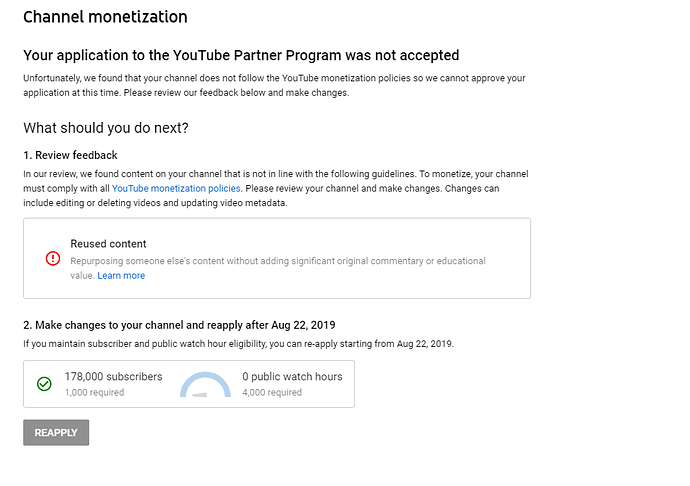Image resolution: width=690 pixels, height=486 pixels.
Task: Click the green subscriber checkmark icon
Action: 44,384
